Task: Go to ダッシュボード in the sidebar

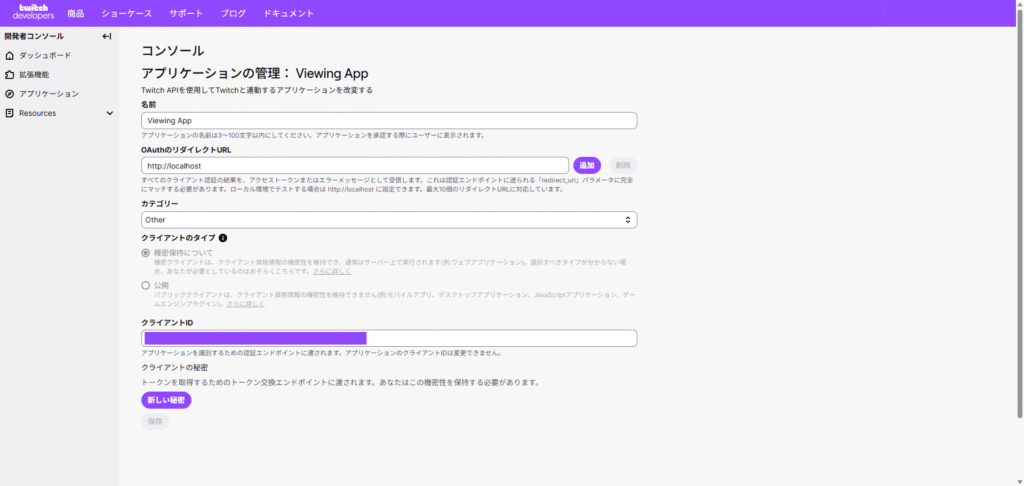Action: coord(45,56)
